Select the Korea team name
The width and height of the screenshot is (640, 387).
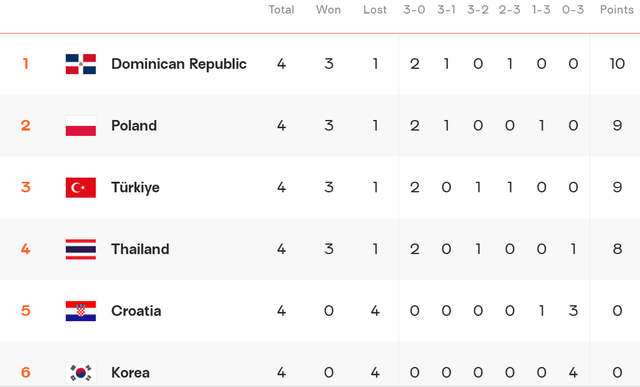pos(130,373)
